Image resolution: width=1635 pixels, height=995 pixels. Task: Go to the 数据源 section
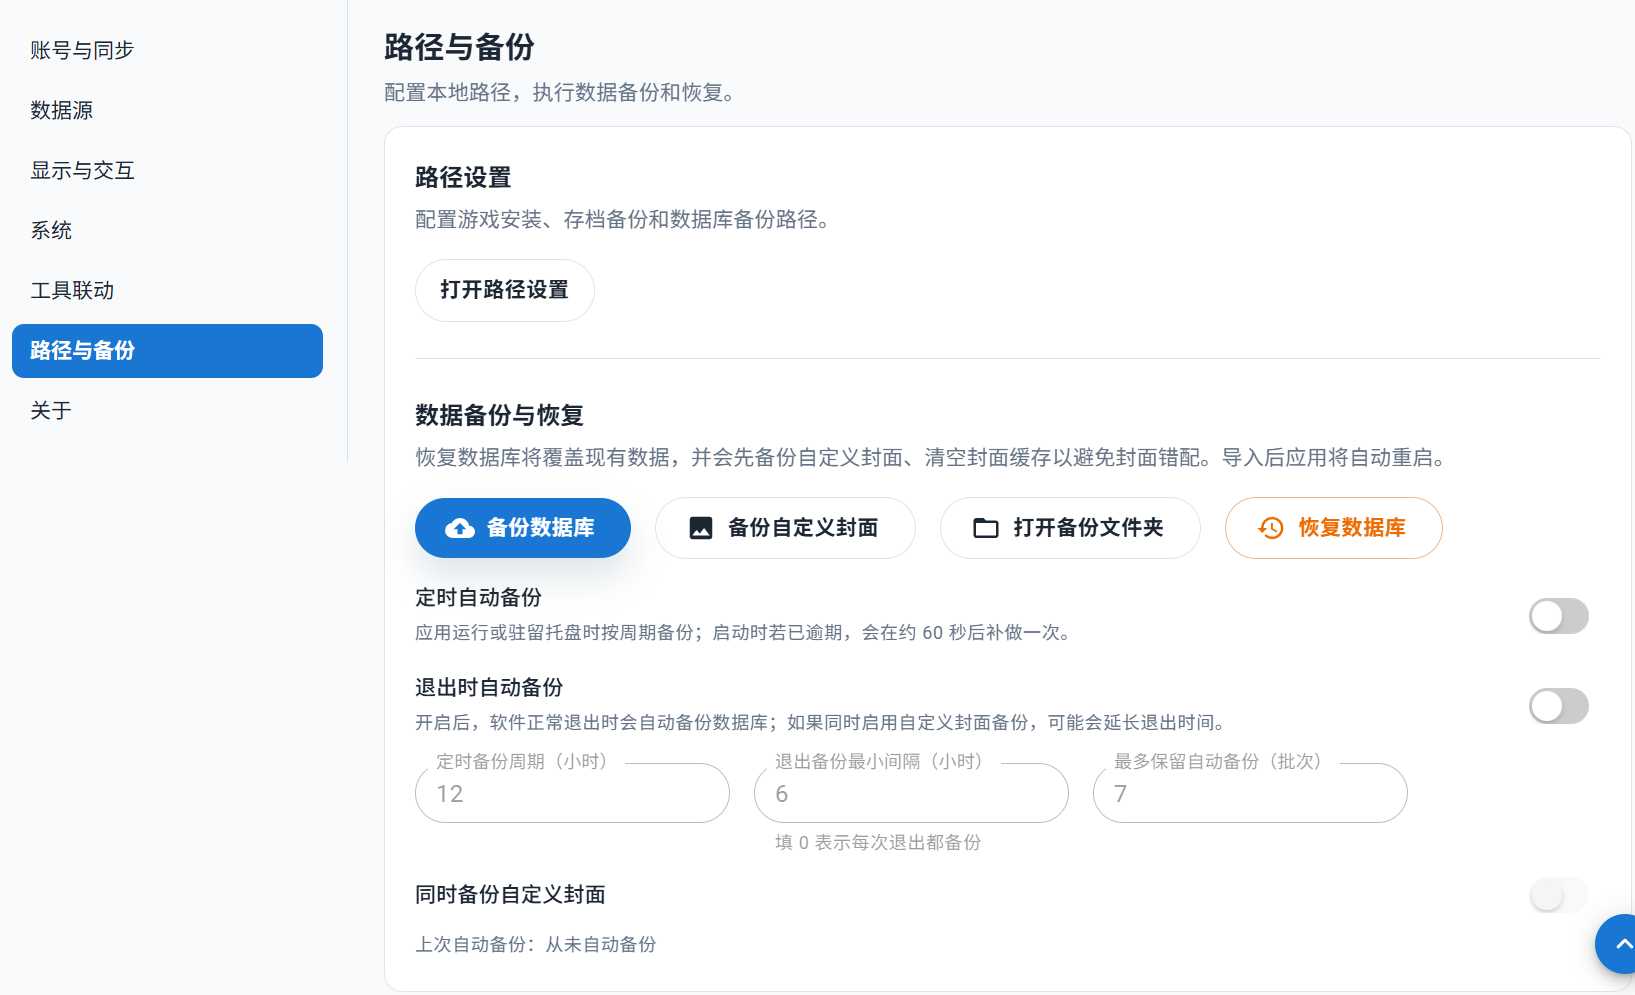coord(167,110)
